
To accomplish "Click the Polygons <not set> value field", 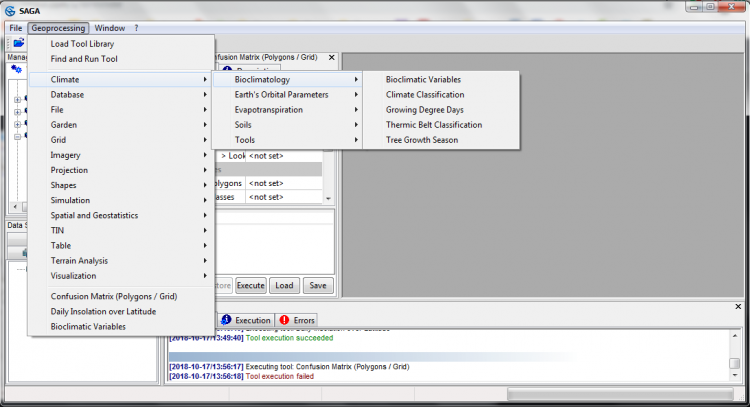I will point(284,183).
